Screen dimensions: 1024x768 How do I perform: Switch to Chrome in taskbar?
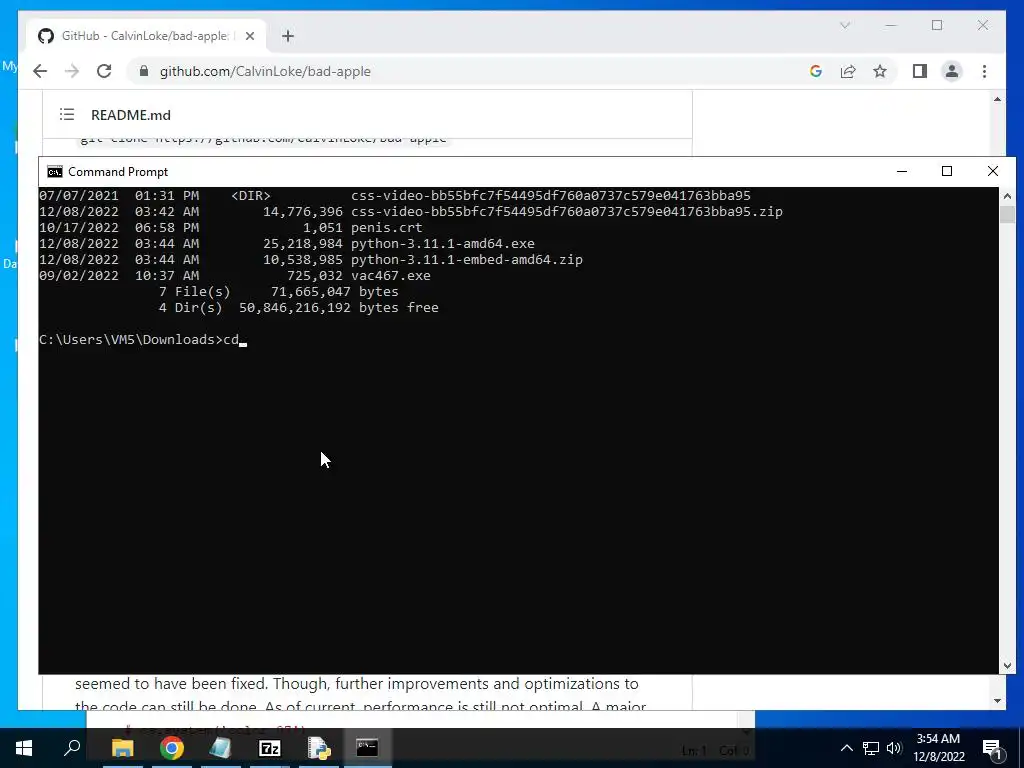tap(172, 748)
